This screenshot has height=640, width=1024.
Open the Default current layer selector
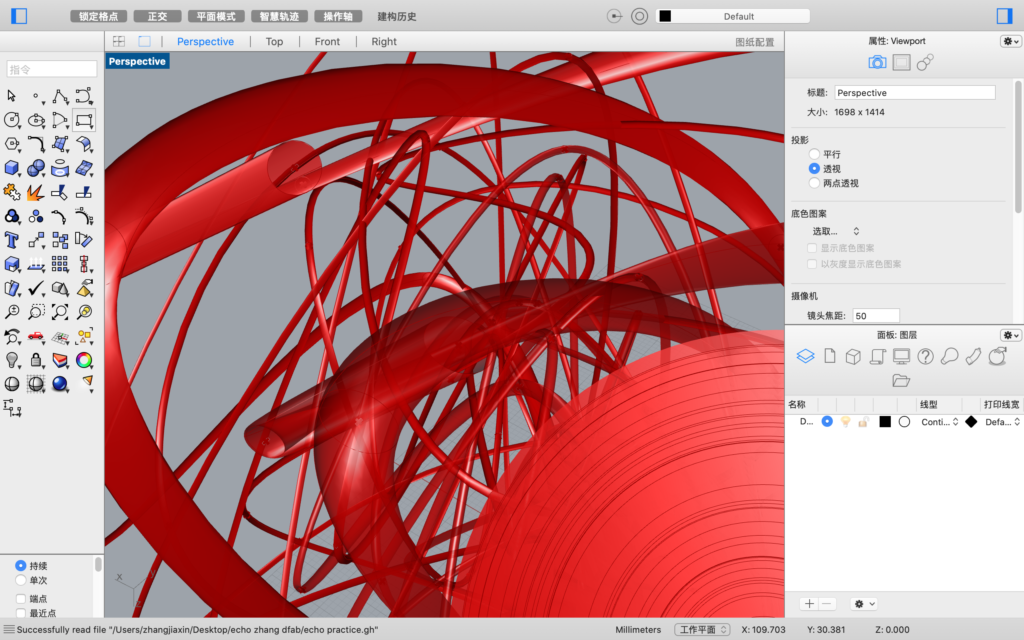click(733, 16)
